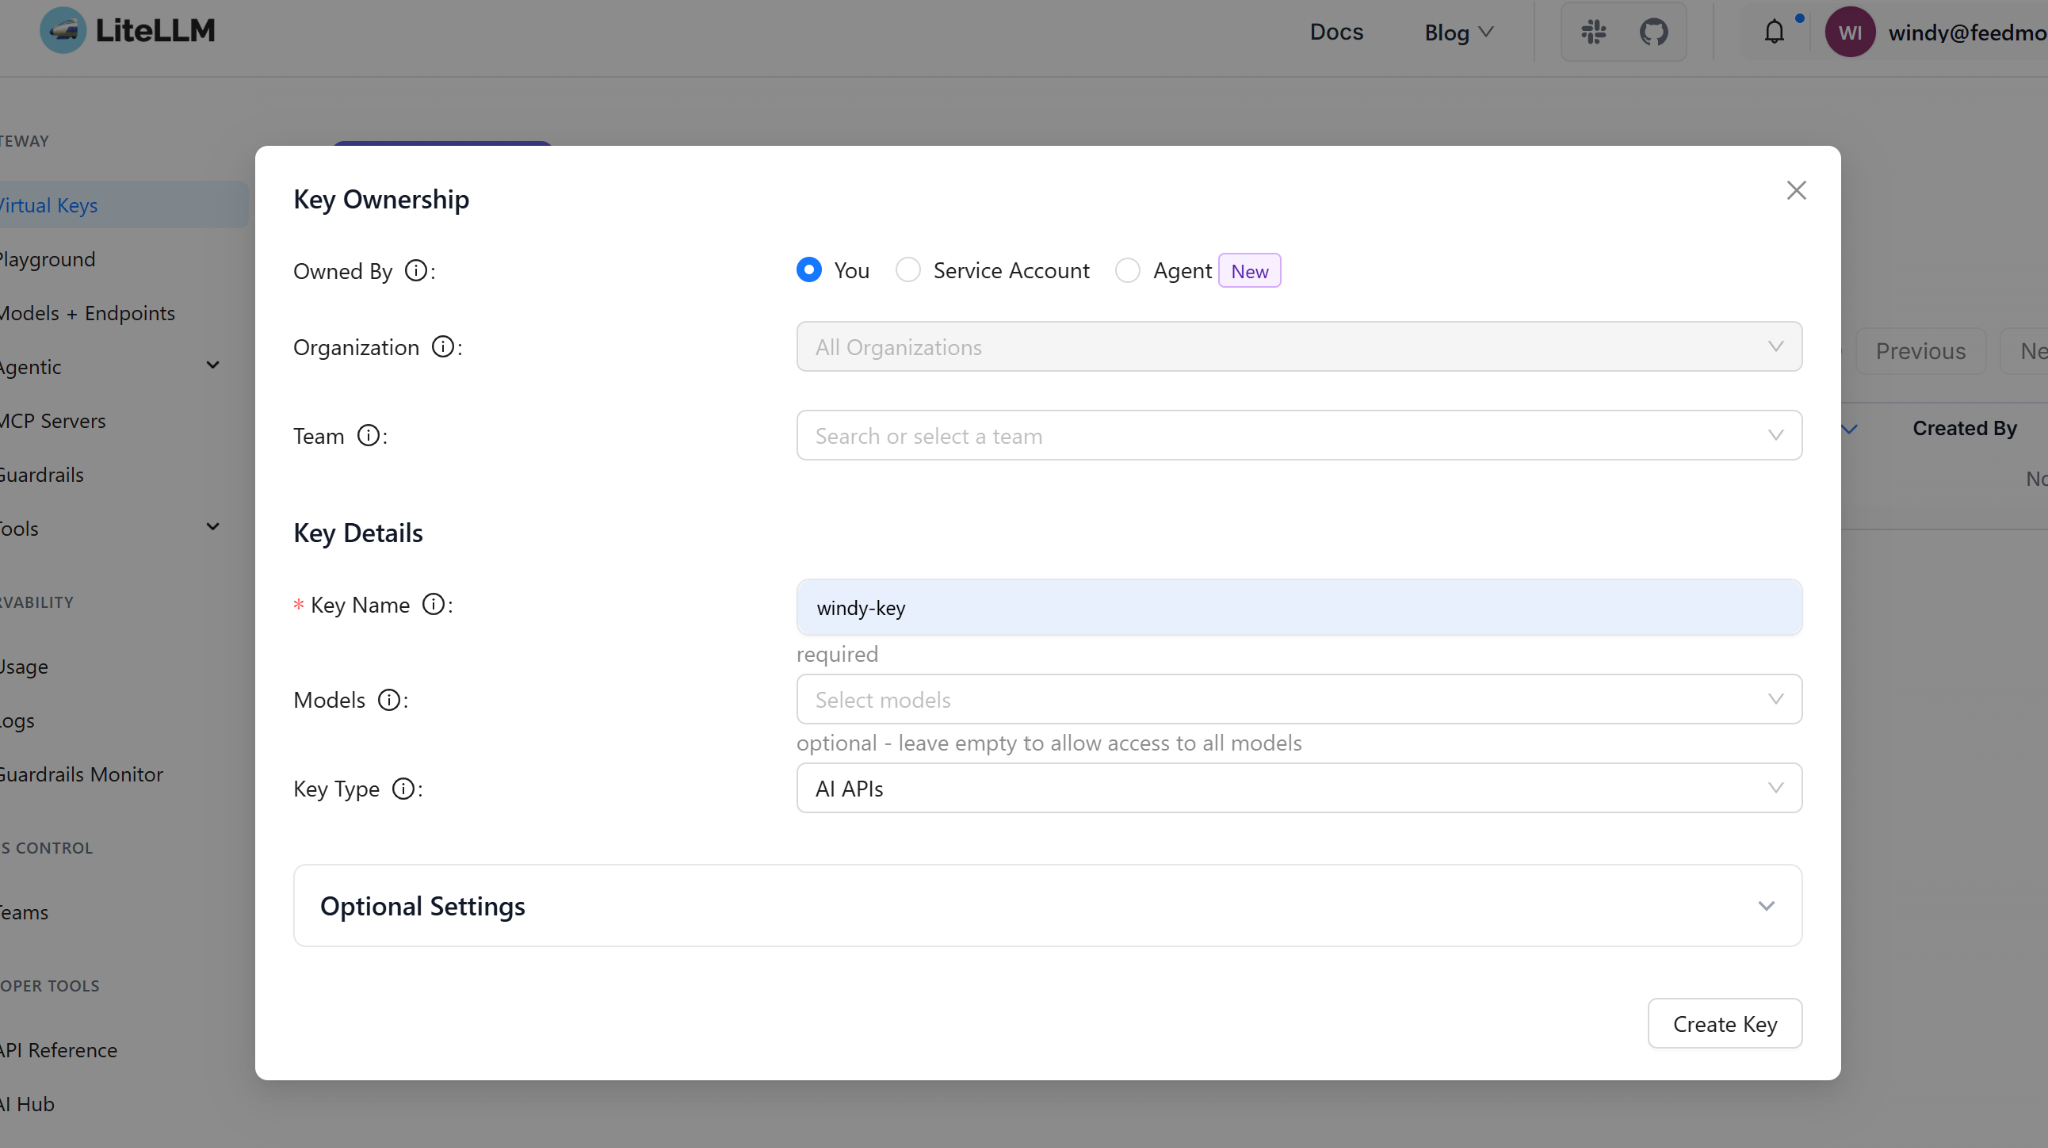2048x1148 pixels.
Task: Show info tooltip for Owned By
Action: 416,271
